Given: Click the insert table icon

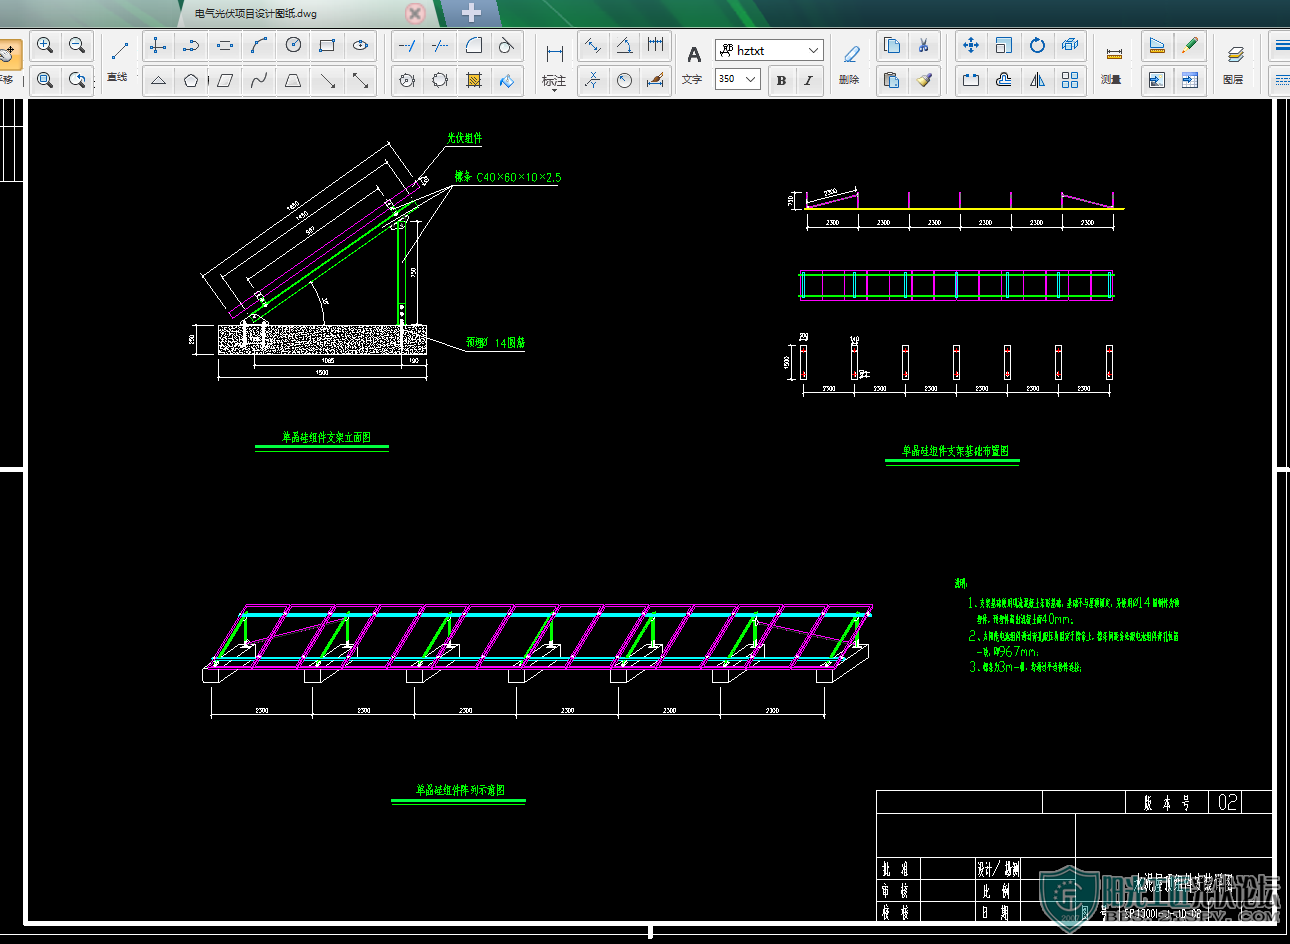Looking at the screenshot, I should 1189,80.
